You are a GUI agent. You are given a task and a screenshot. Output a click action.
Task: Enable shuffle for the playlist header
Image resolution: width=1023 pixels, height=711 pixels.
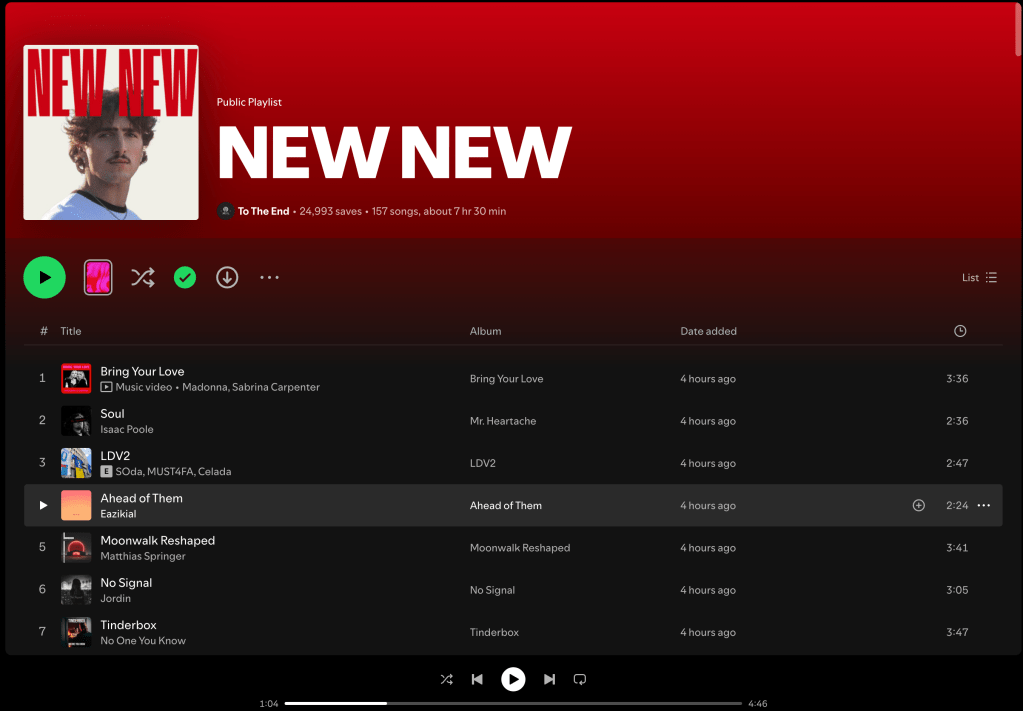coord(143,277)
